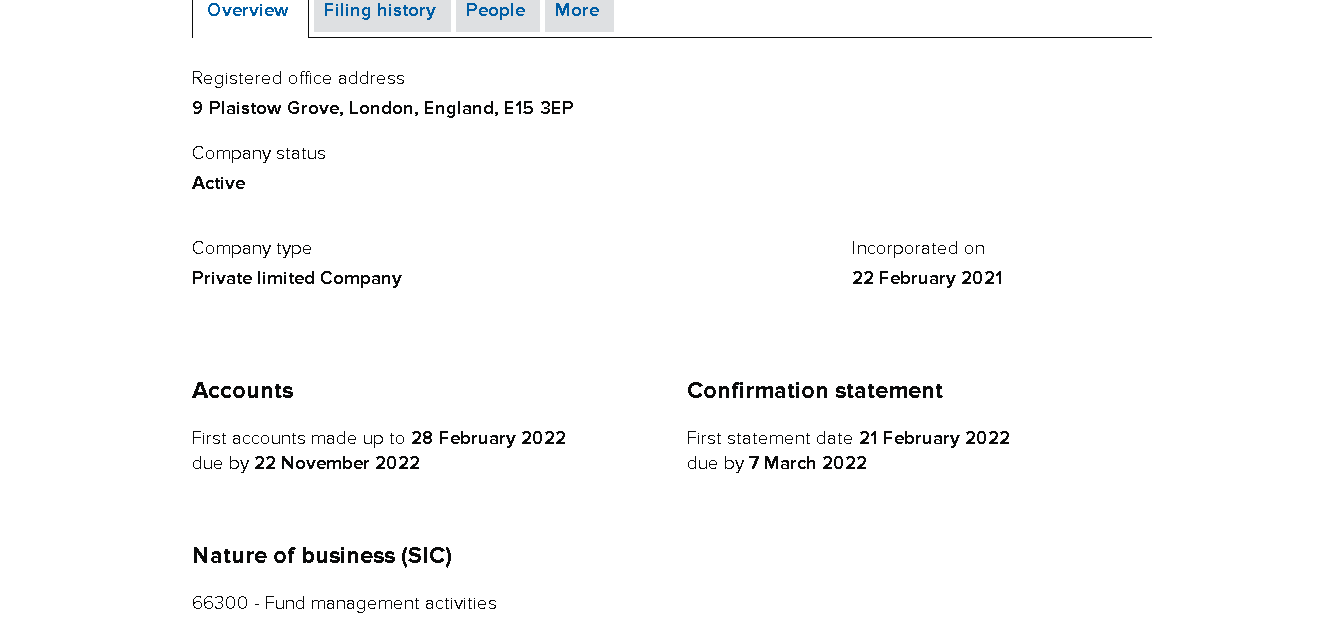The image size is (1329, 638).
Task: Open the Overview tab
Action: point(248,11)
